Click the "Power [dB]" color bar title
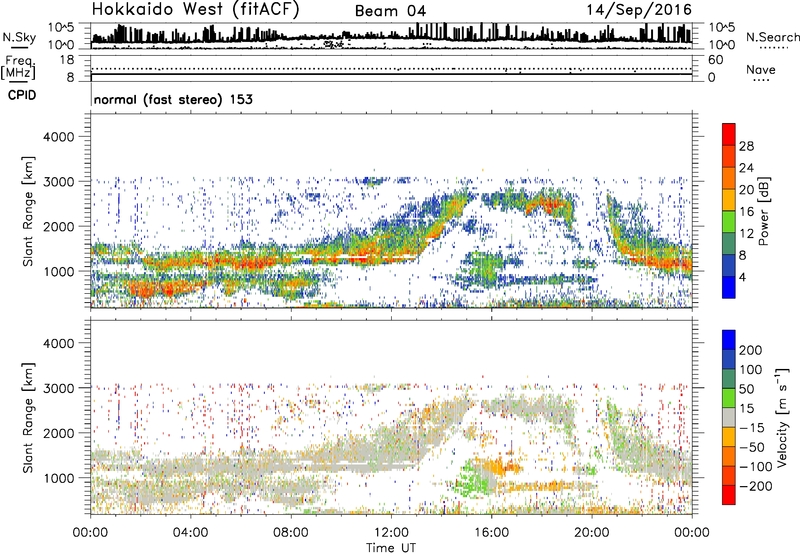This screenshot has width=800, height=554. click(763, 211)
